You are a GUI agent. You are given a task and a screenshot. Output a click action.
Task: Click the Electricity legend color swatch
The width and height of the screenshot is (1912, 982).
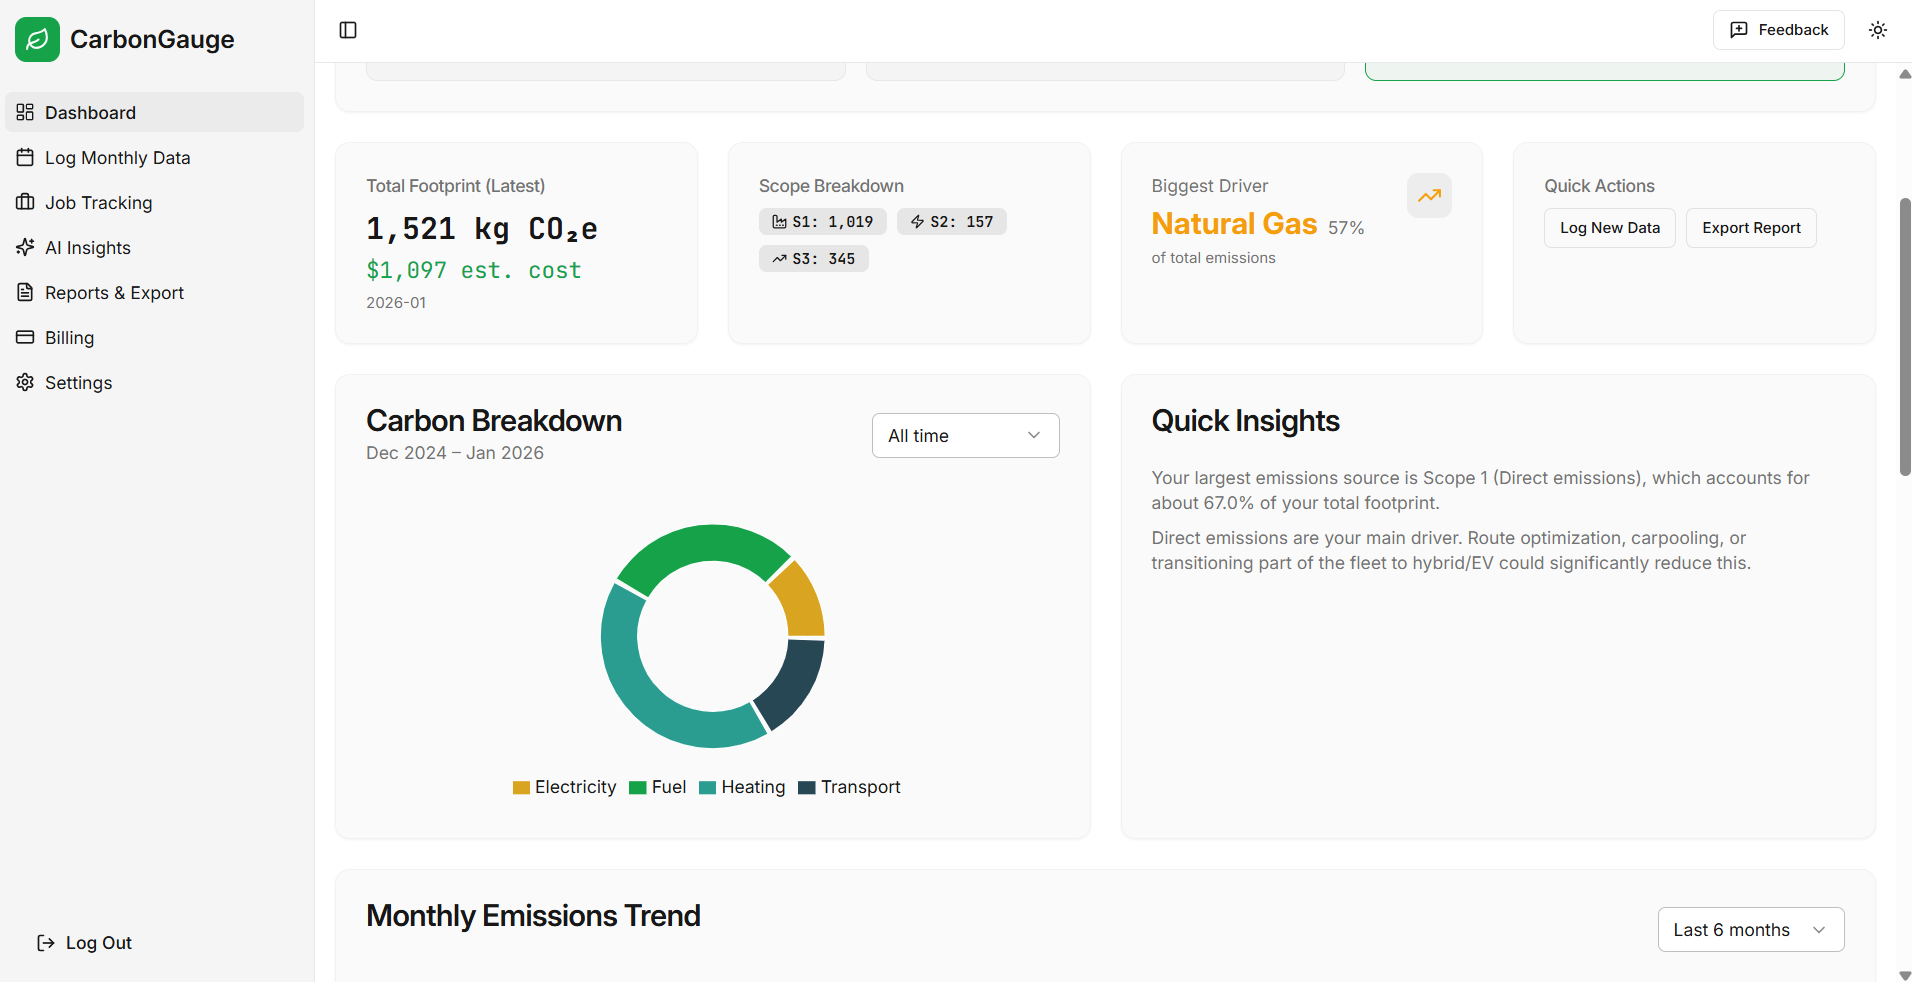(x=520, y=787)
